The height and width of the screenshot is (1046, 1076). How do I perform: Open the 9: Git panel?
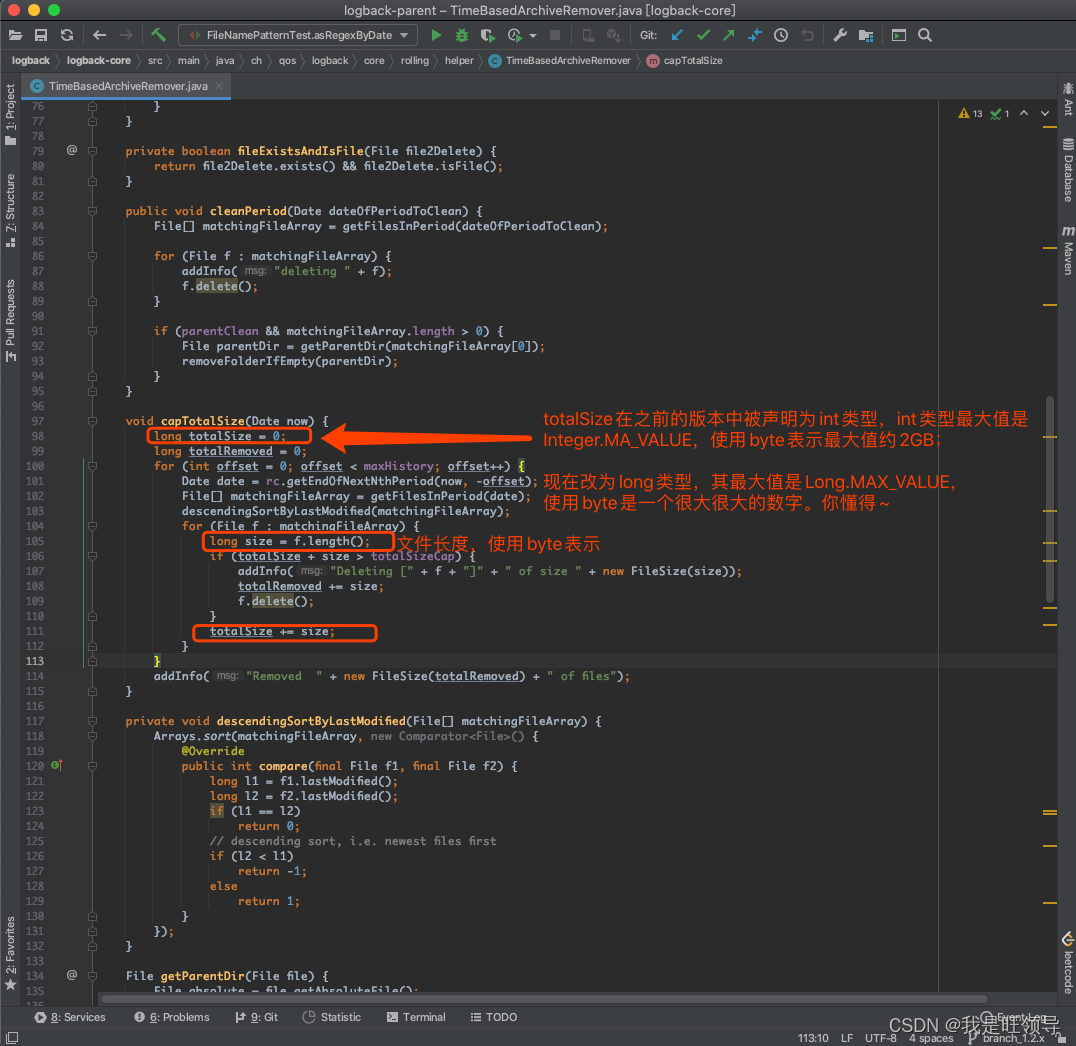(257, 1017)
